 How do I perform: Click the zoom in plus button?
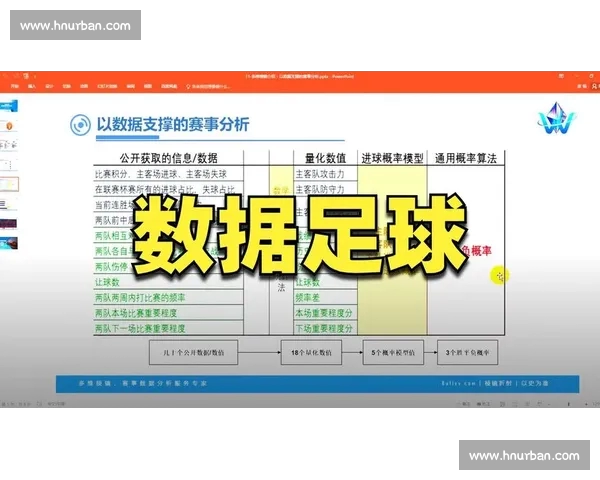[x=586, y=404]
